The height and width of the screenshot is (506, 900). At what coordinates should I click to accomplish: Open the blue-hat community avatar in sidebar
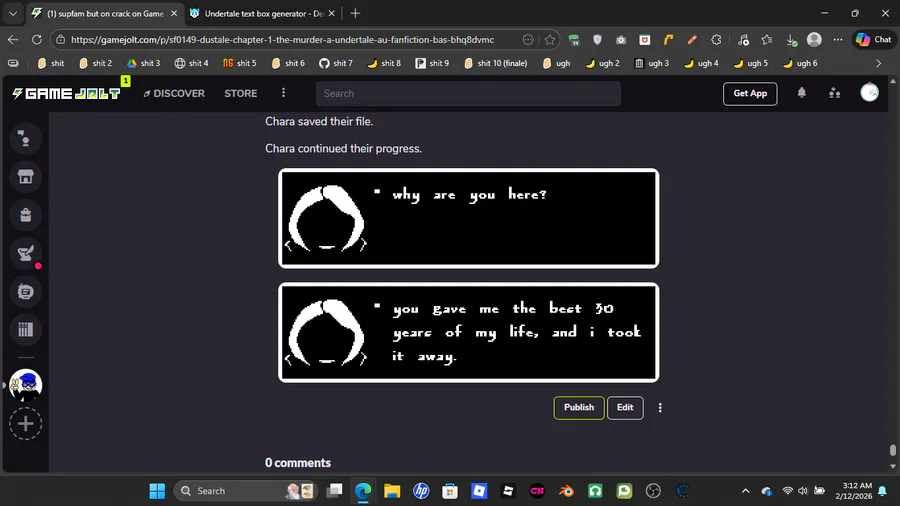coord(25,385)
